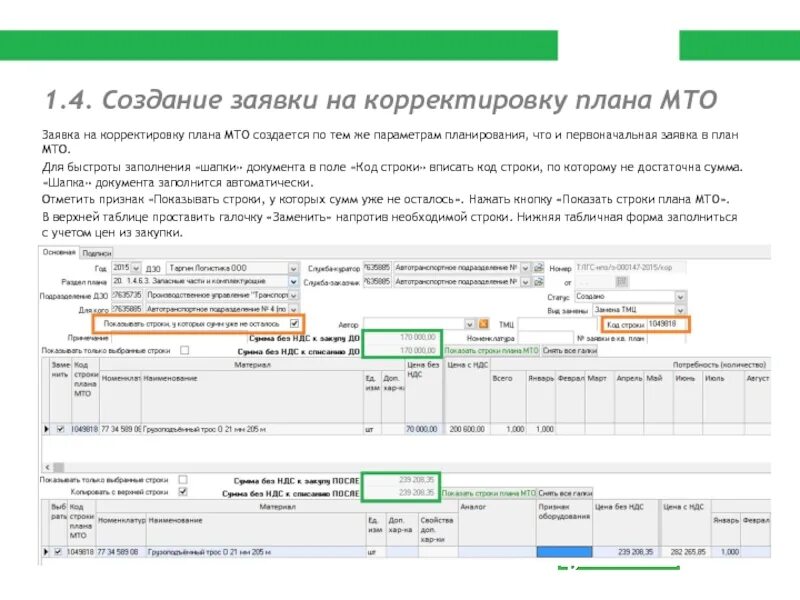800x600 pixels.
Task: Click the 'Для кого' code field 7635885
Action: click(127, 309)
